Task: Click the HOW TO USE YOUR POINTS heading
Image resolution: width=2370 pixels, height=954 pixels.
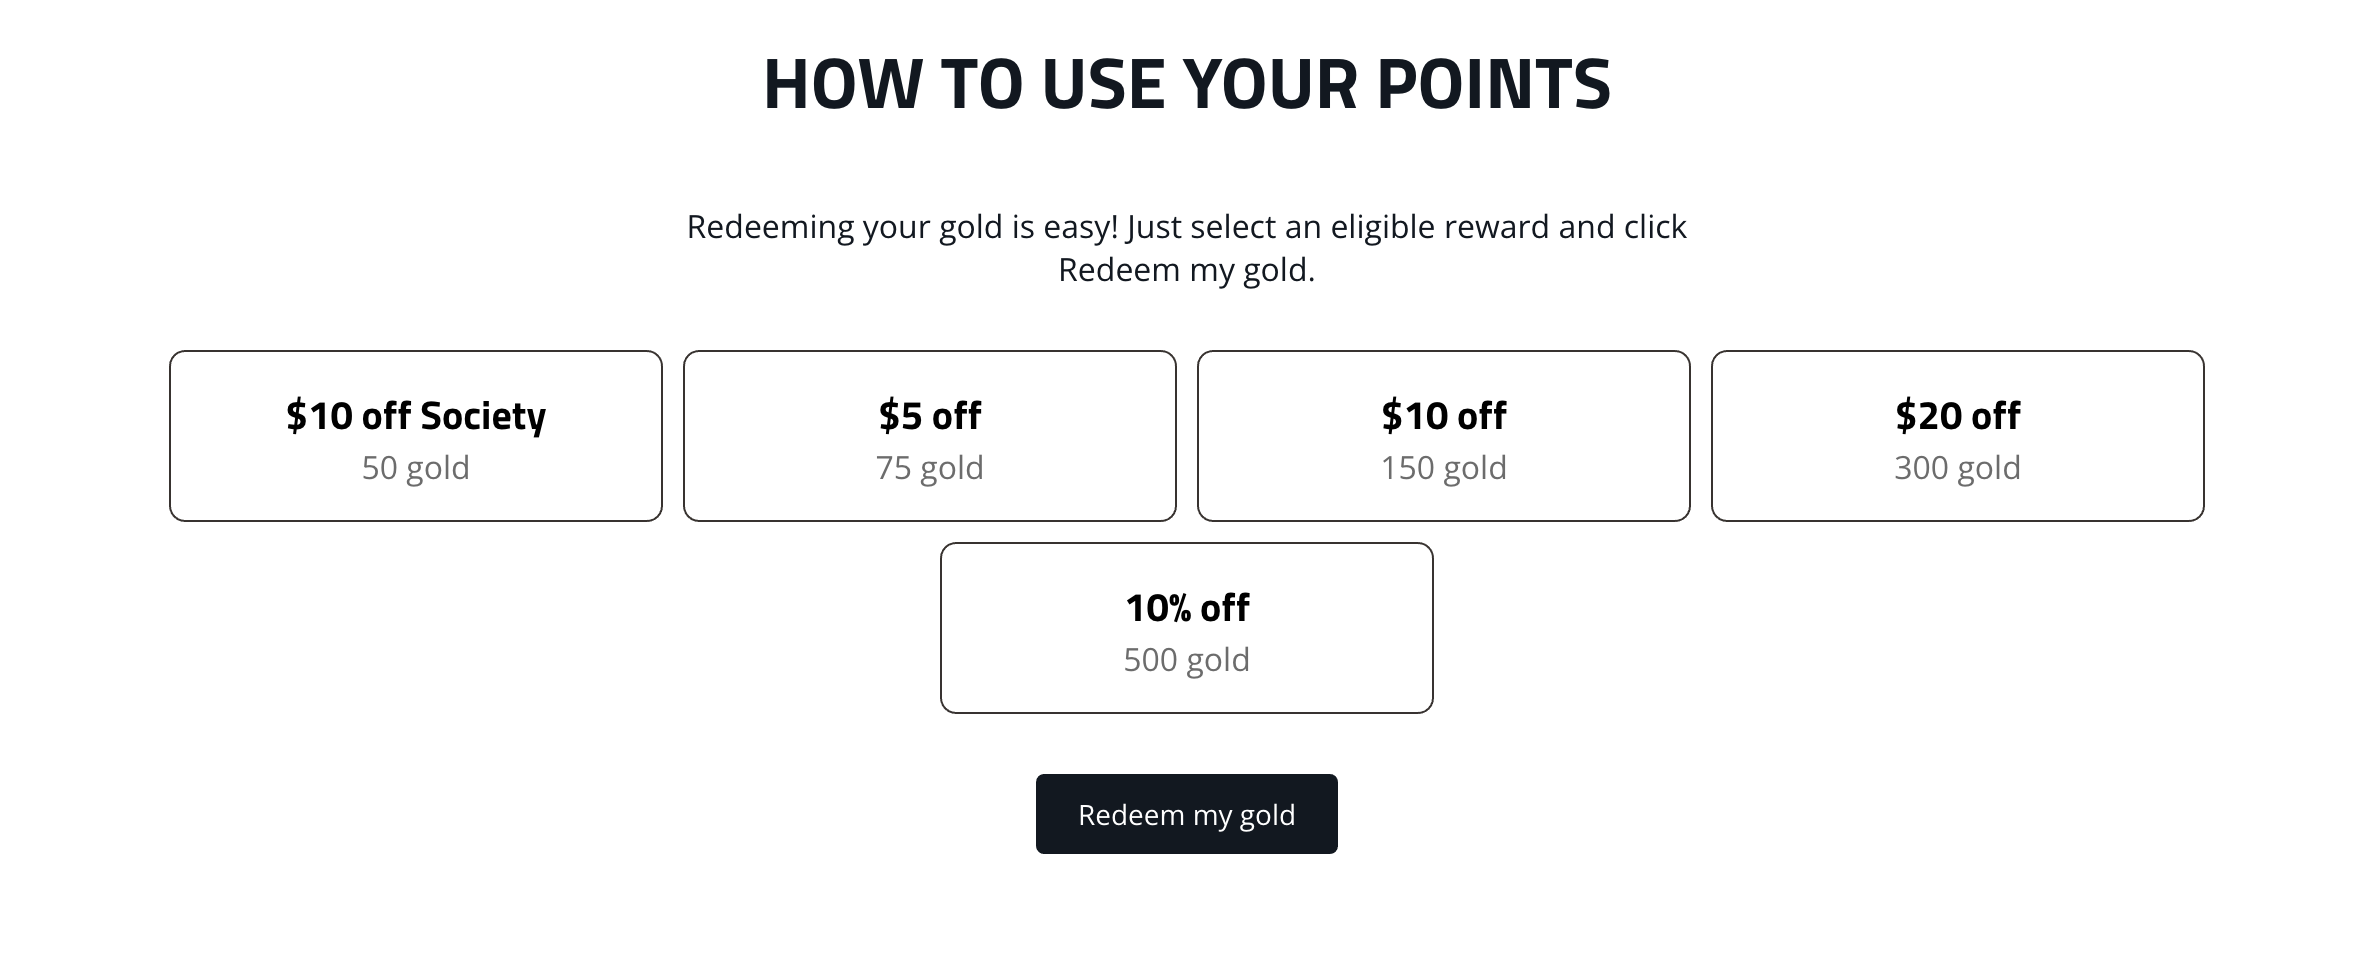Action: [1186, 85]
